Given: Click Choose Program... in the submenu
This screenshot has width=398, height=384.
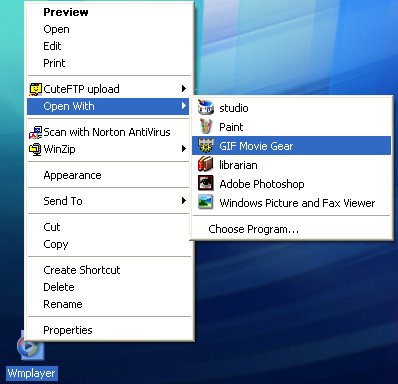Looking at the screenshot, I should [291, 229].
